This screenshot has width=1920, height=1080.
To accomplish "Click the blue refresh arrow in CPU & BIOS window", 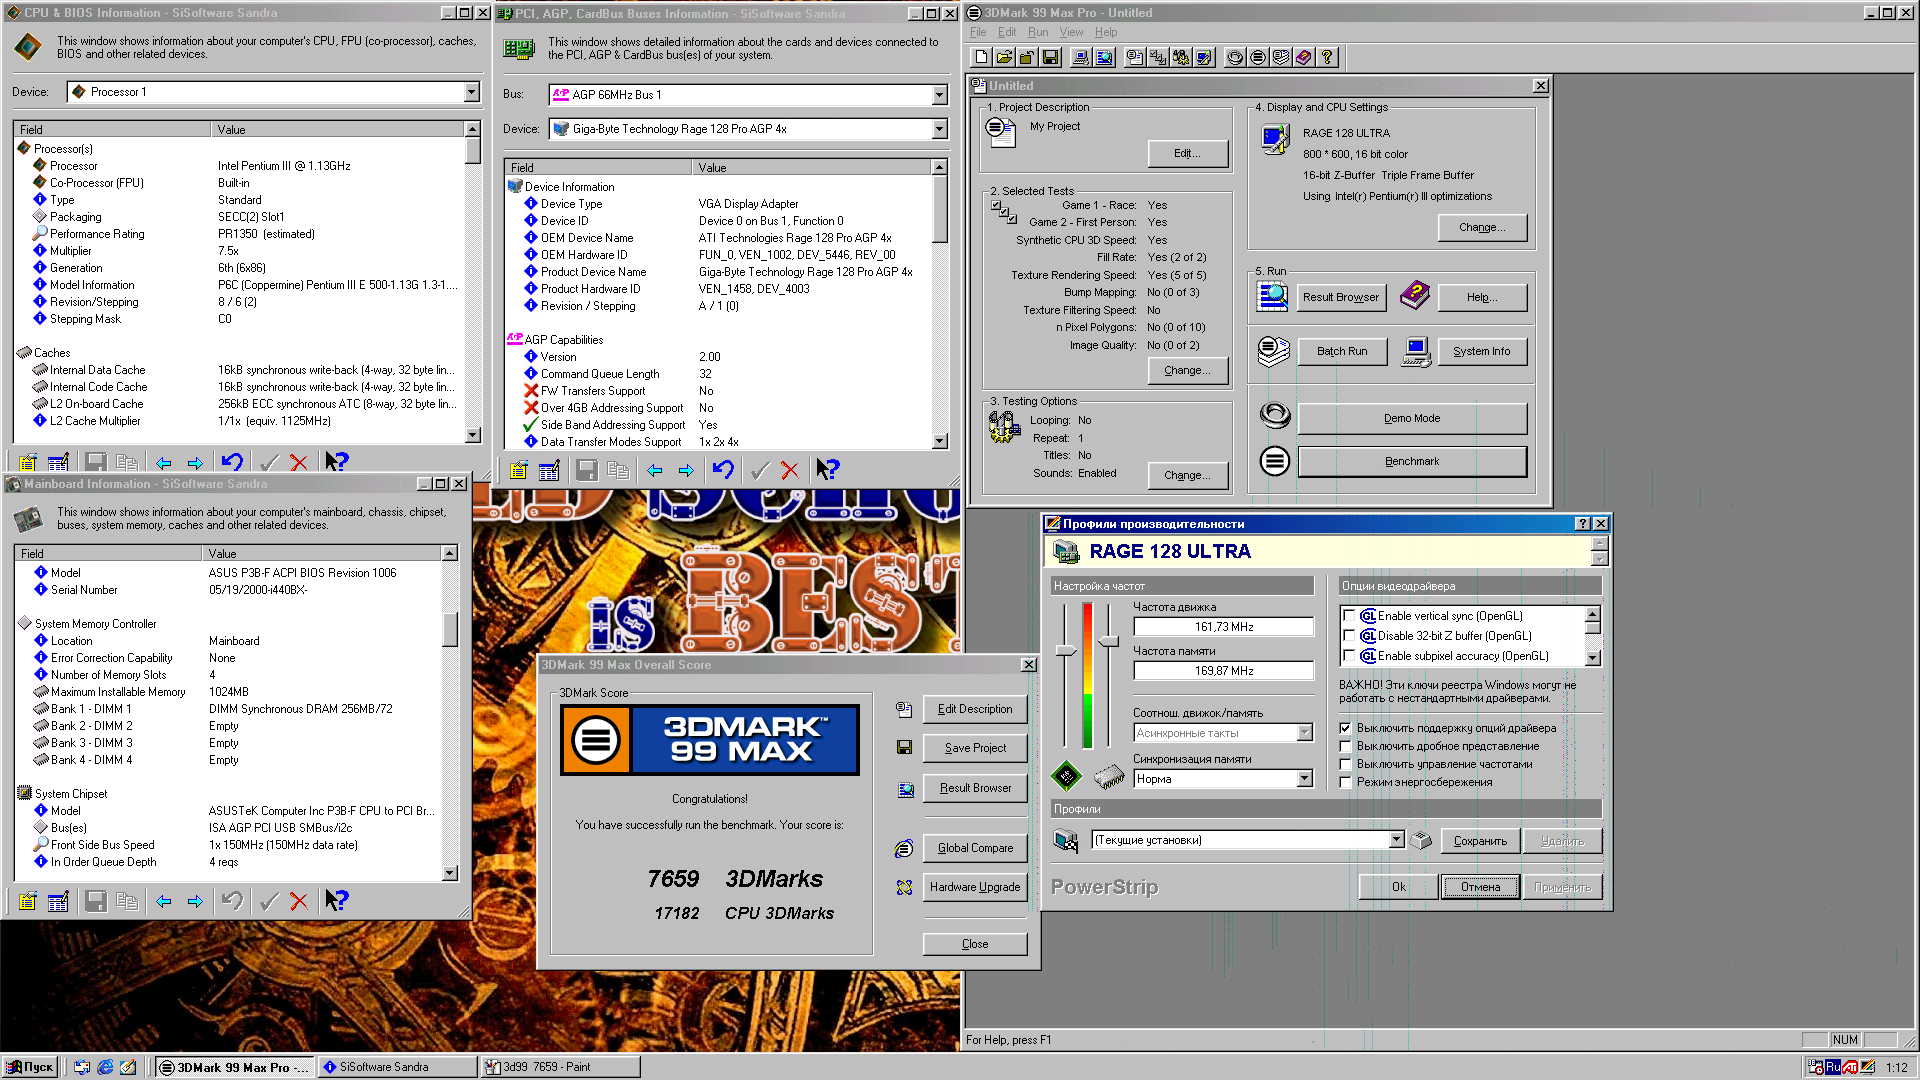I will 232,462.
